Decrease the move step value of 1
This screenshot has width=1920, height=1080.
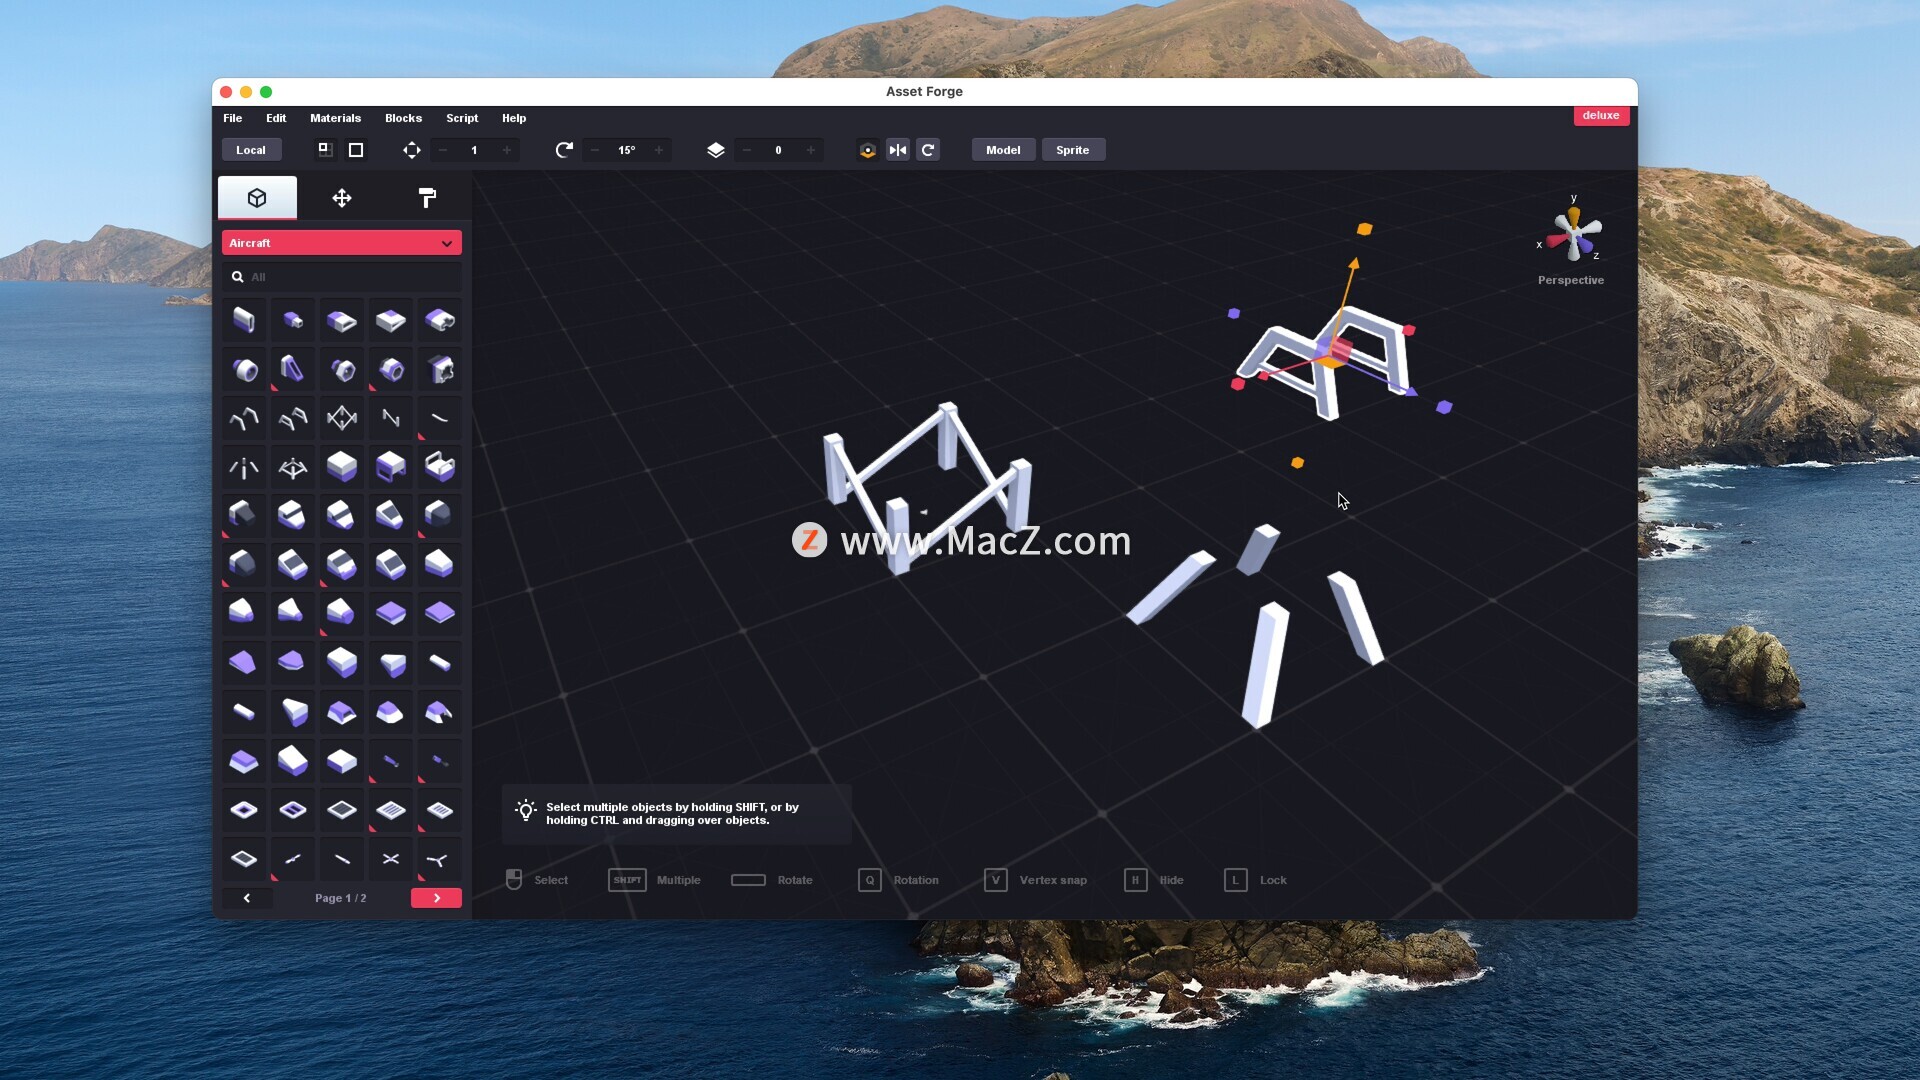coord(443,150)
